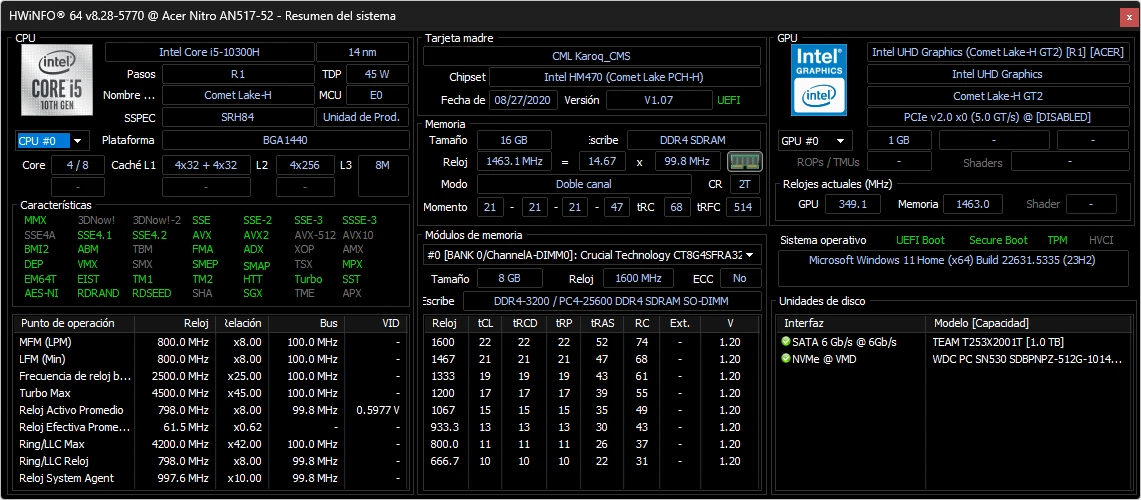Viewport: 1141px width, 500px height.
Task: Click the ECC No field
Action: 740,278
